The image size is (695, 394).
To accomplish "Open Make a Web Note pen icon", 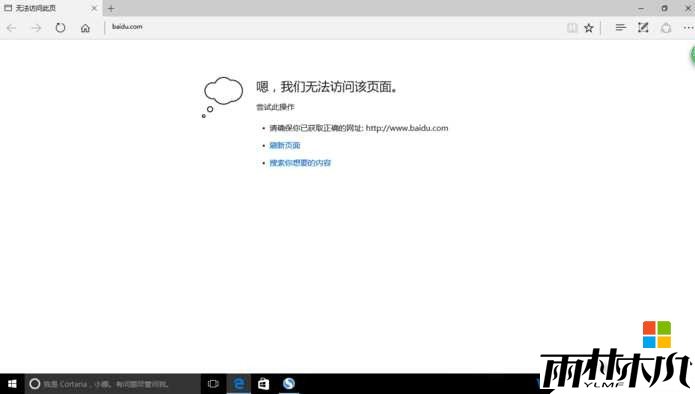I will coord(643,27).
